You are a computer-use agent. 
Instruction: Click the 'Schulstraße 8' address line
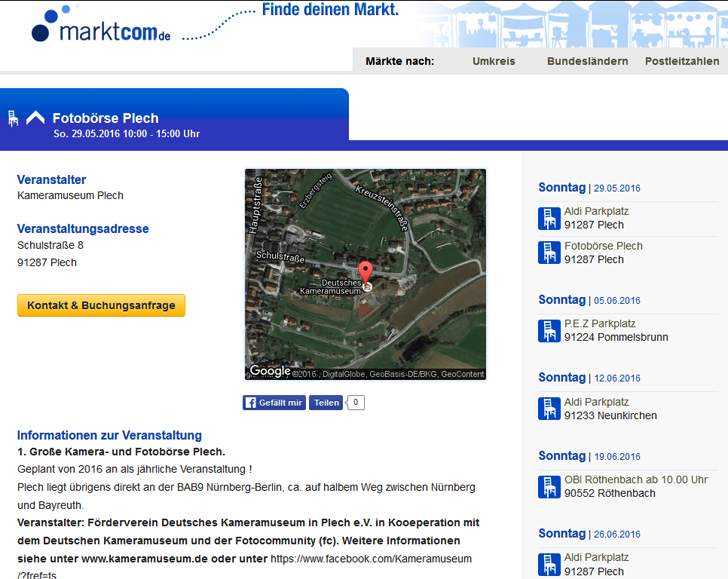click(50, 245)
